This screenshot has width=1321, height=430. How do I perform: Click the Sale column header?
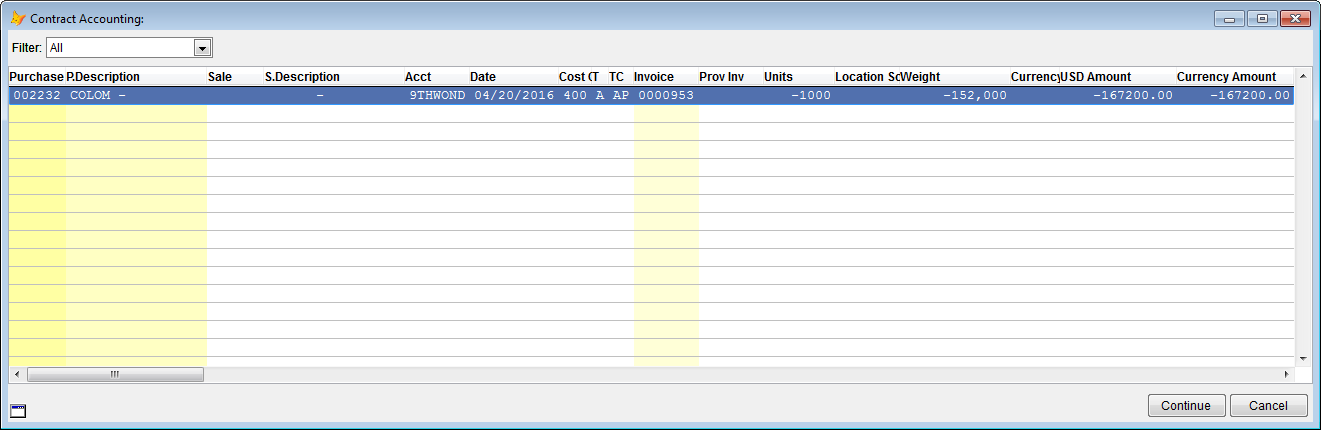(x=234, y=77)
